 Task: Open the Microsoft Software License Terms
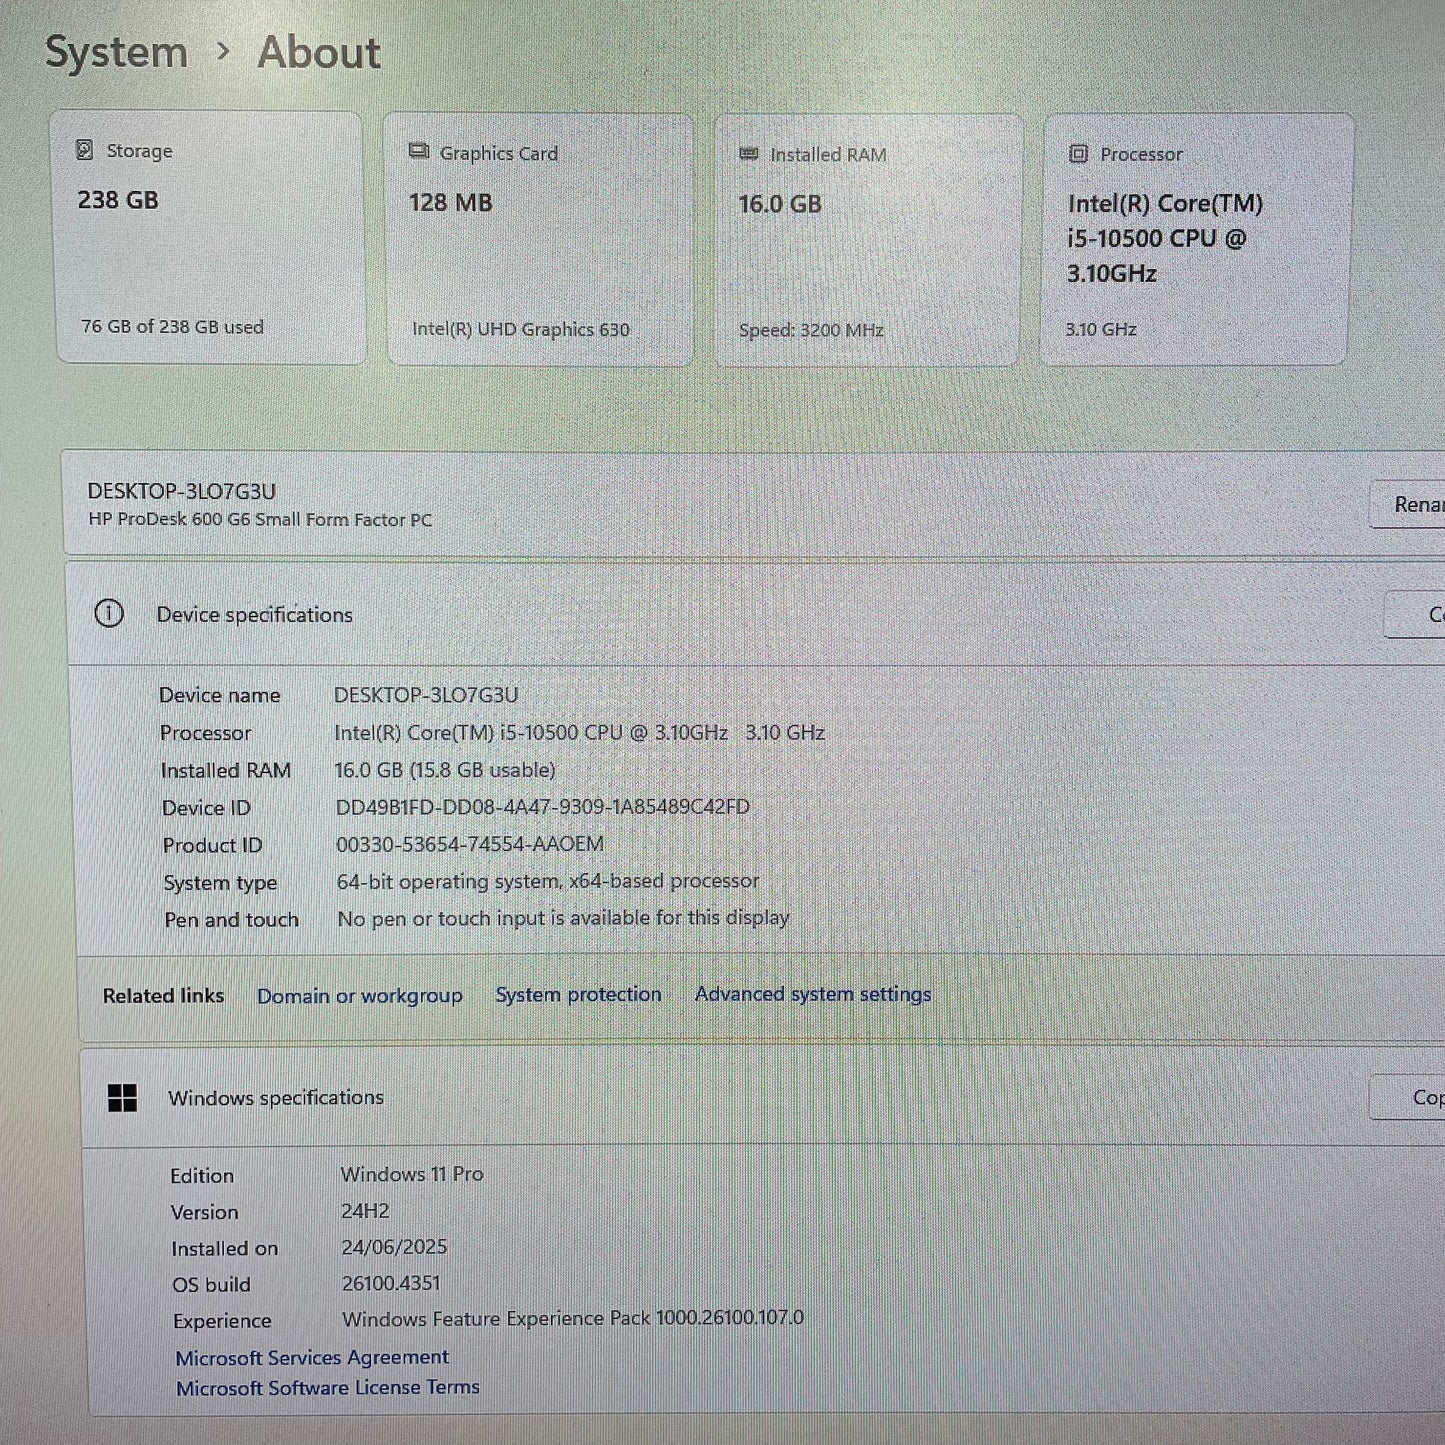tap(327, 1387)
